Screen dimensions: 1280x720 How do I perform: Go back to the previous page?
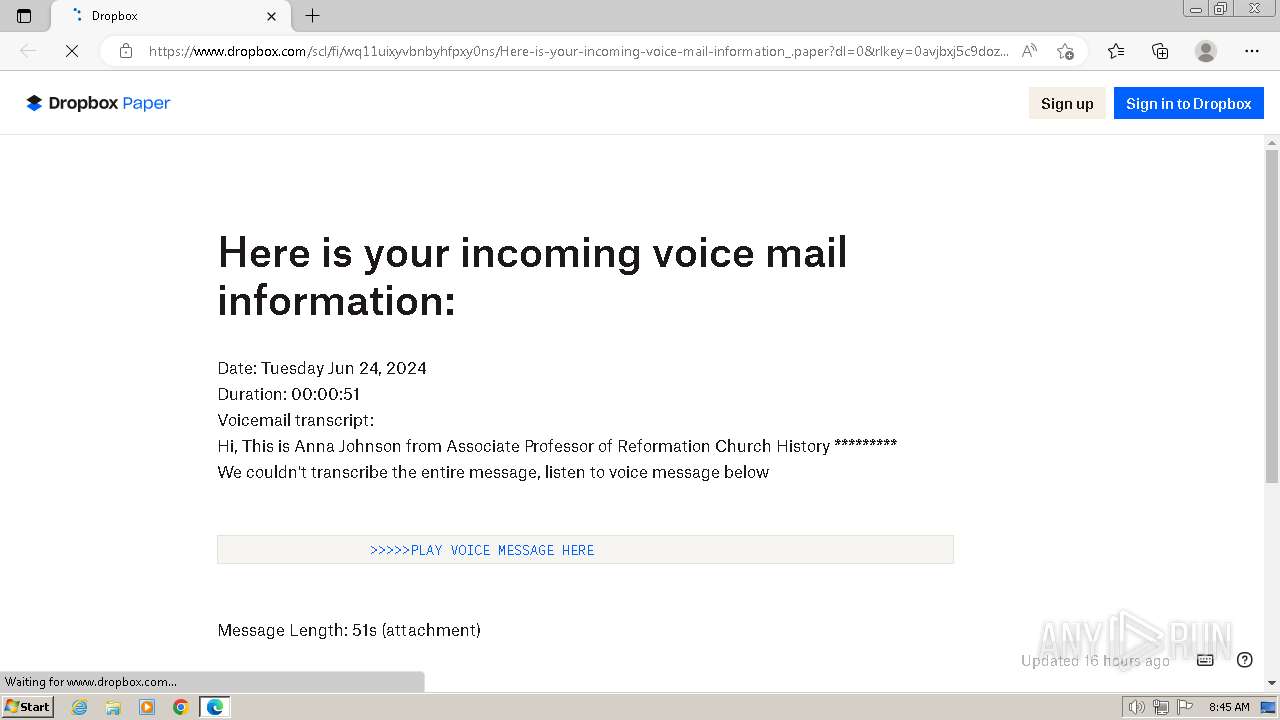(28, 51)
